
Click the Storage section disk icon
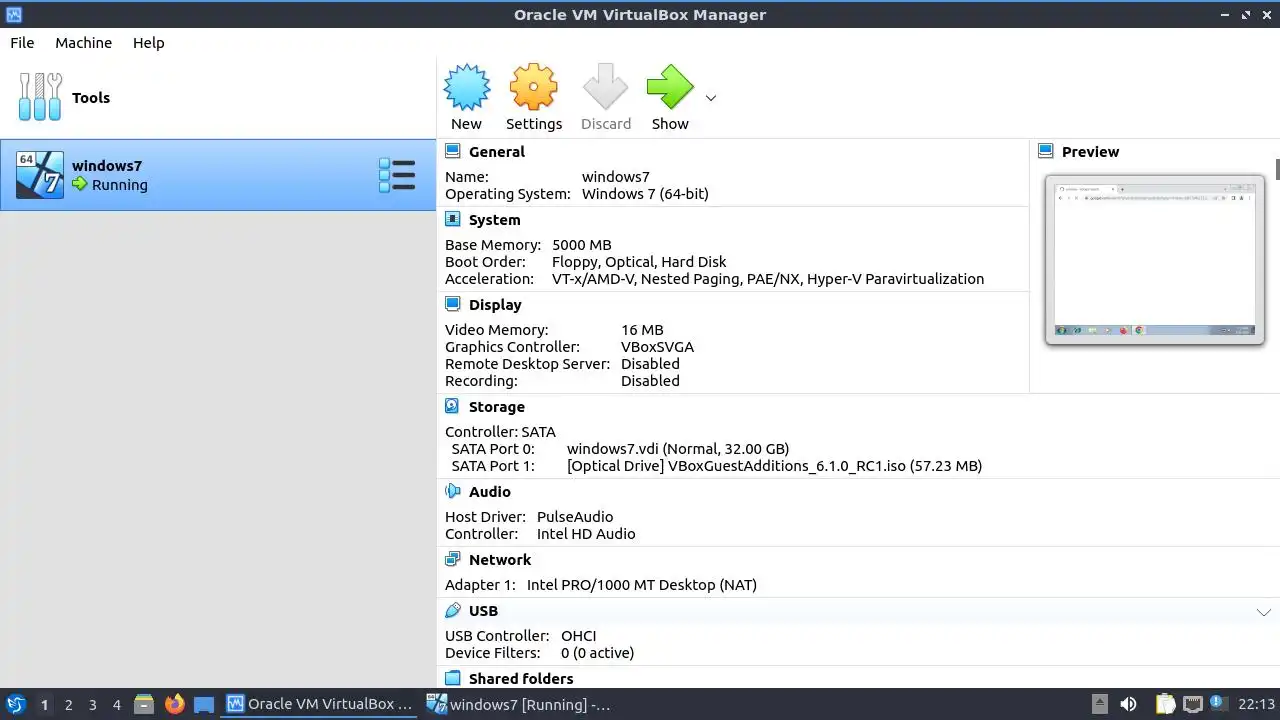(453, 406)
